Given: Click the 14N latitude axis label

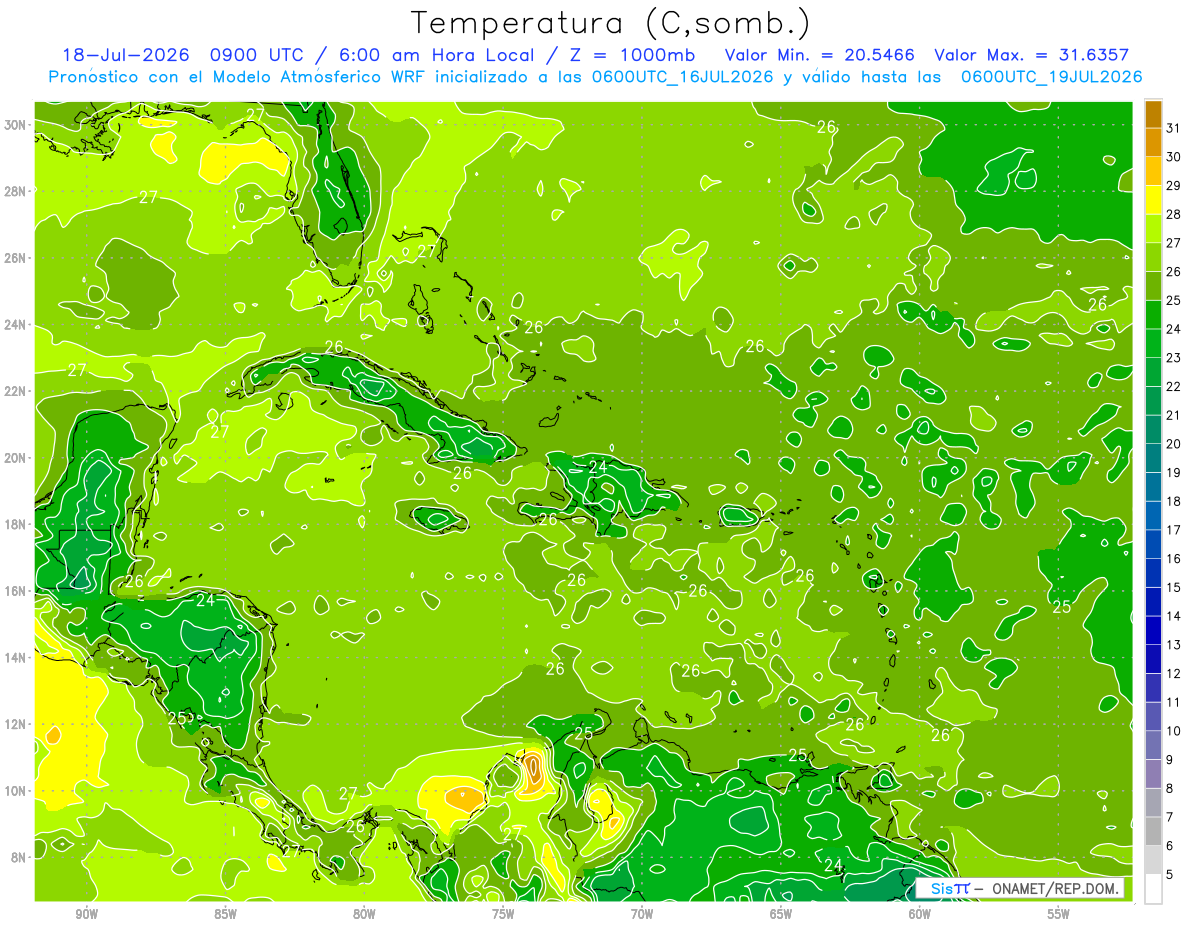Looking at the screenshot, I should click(15, 658).
